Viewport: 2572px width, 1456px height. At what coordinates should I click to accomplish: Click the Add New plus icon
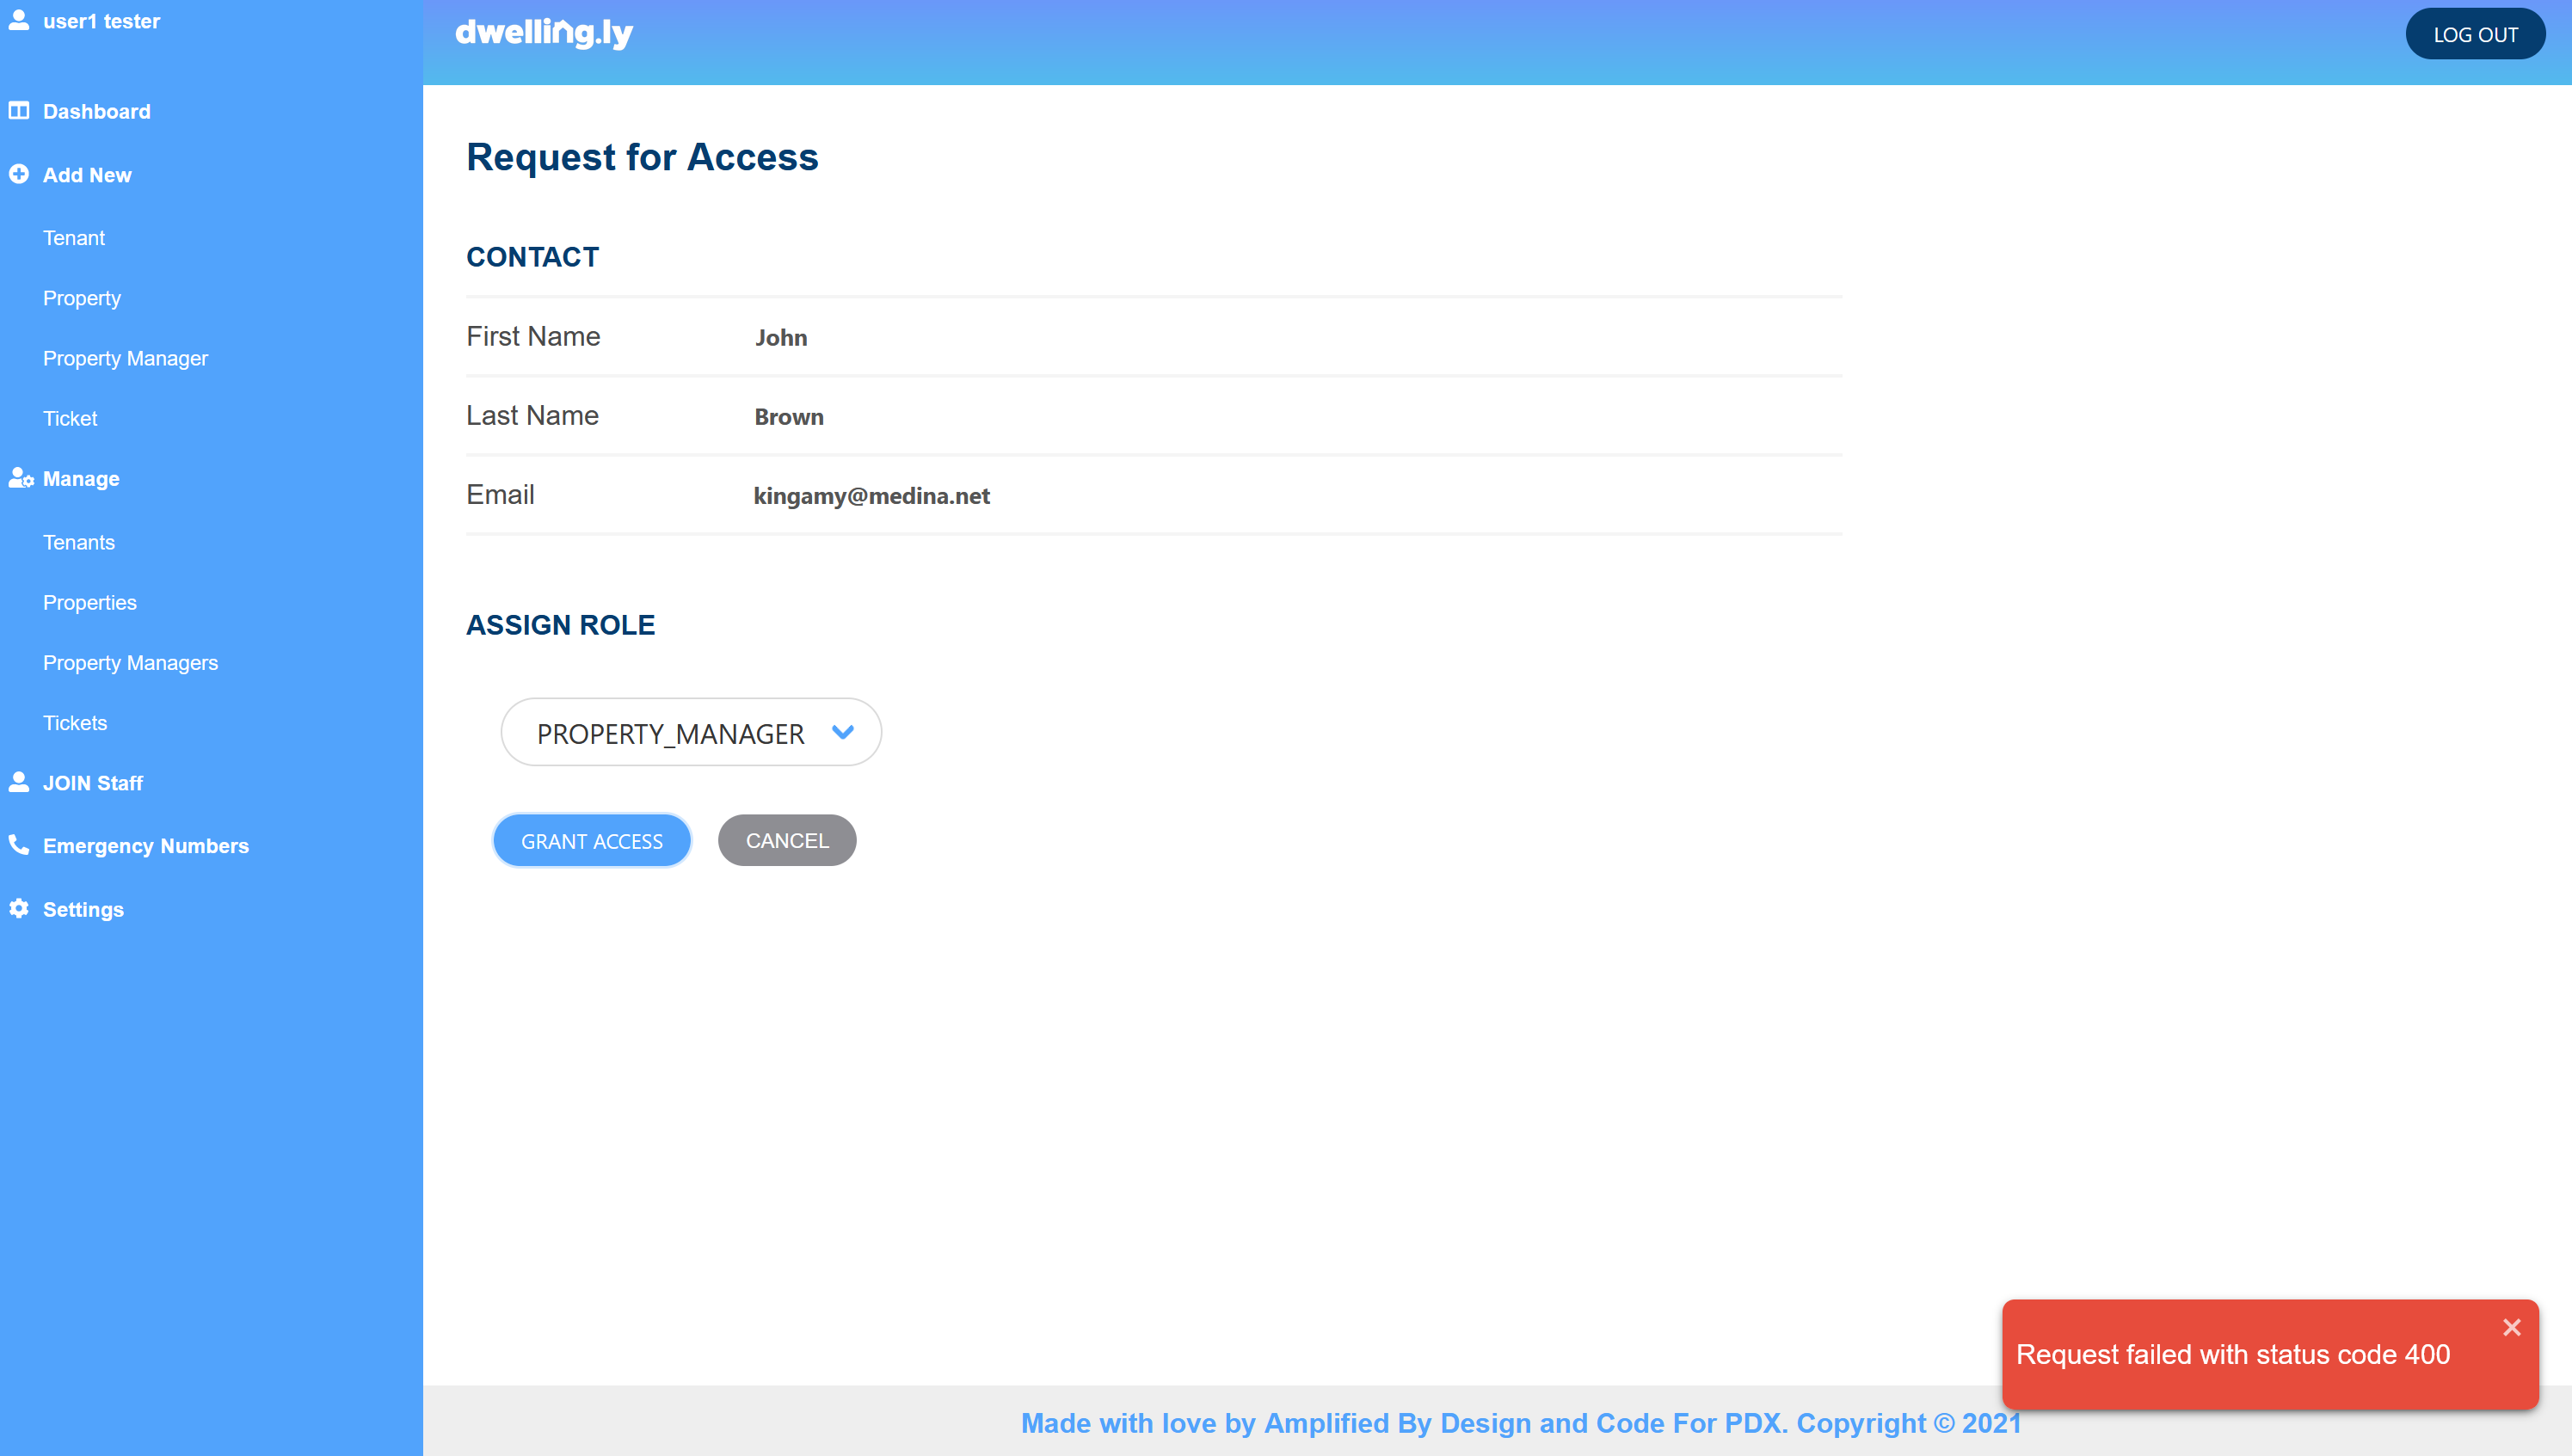19,174
